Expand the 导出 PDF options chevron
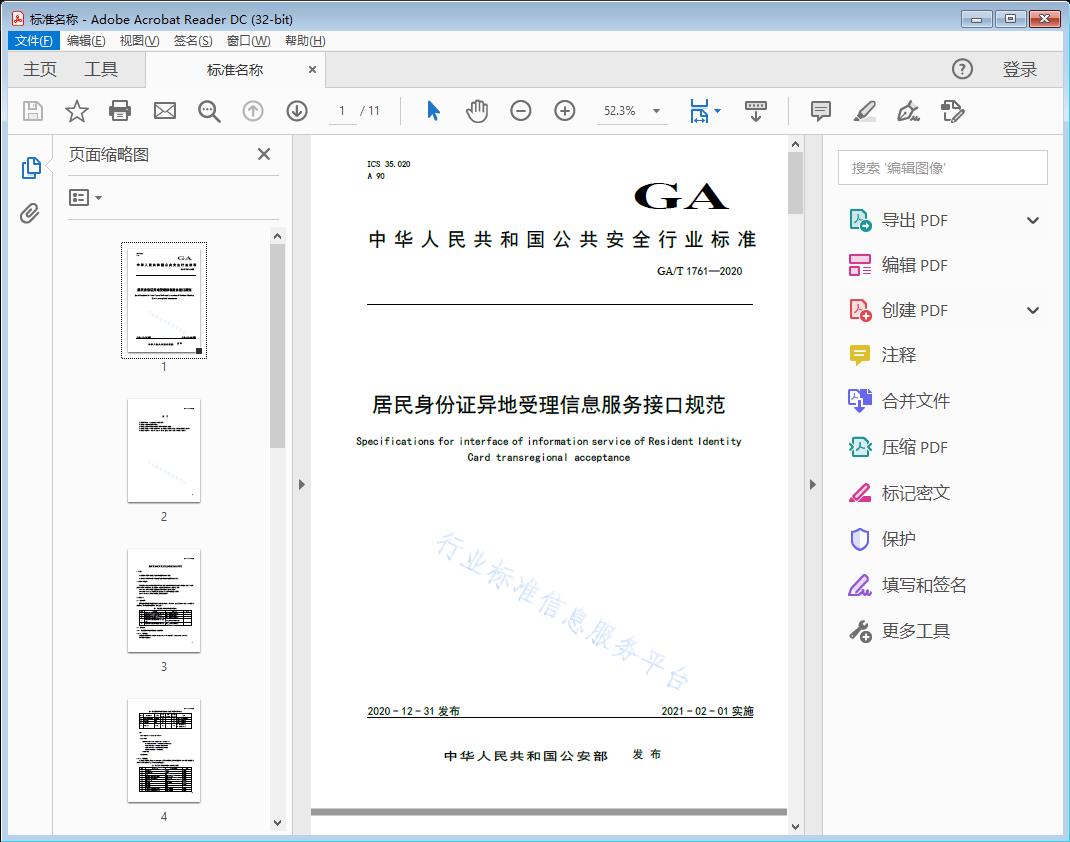 1032,219
